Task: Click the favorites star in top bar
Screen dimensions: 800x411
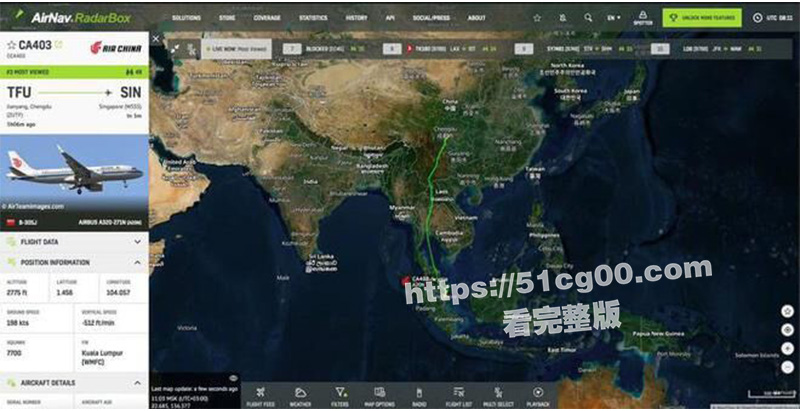Action: point(537,17)
